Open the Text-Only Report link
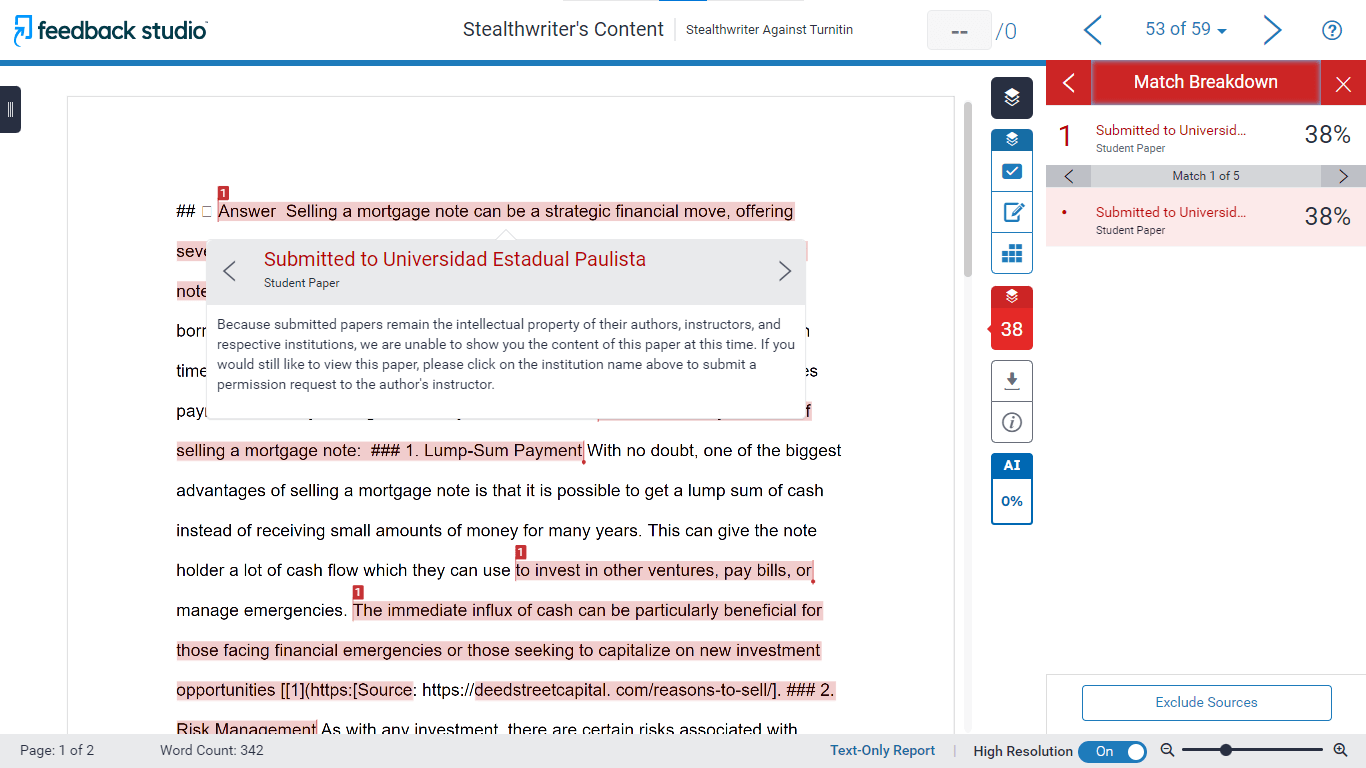Screen dimensions: 1366x768 (882, 751)
